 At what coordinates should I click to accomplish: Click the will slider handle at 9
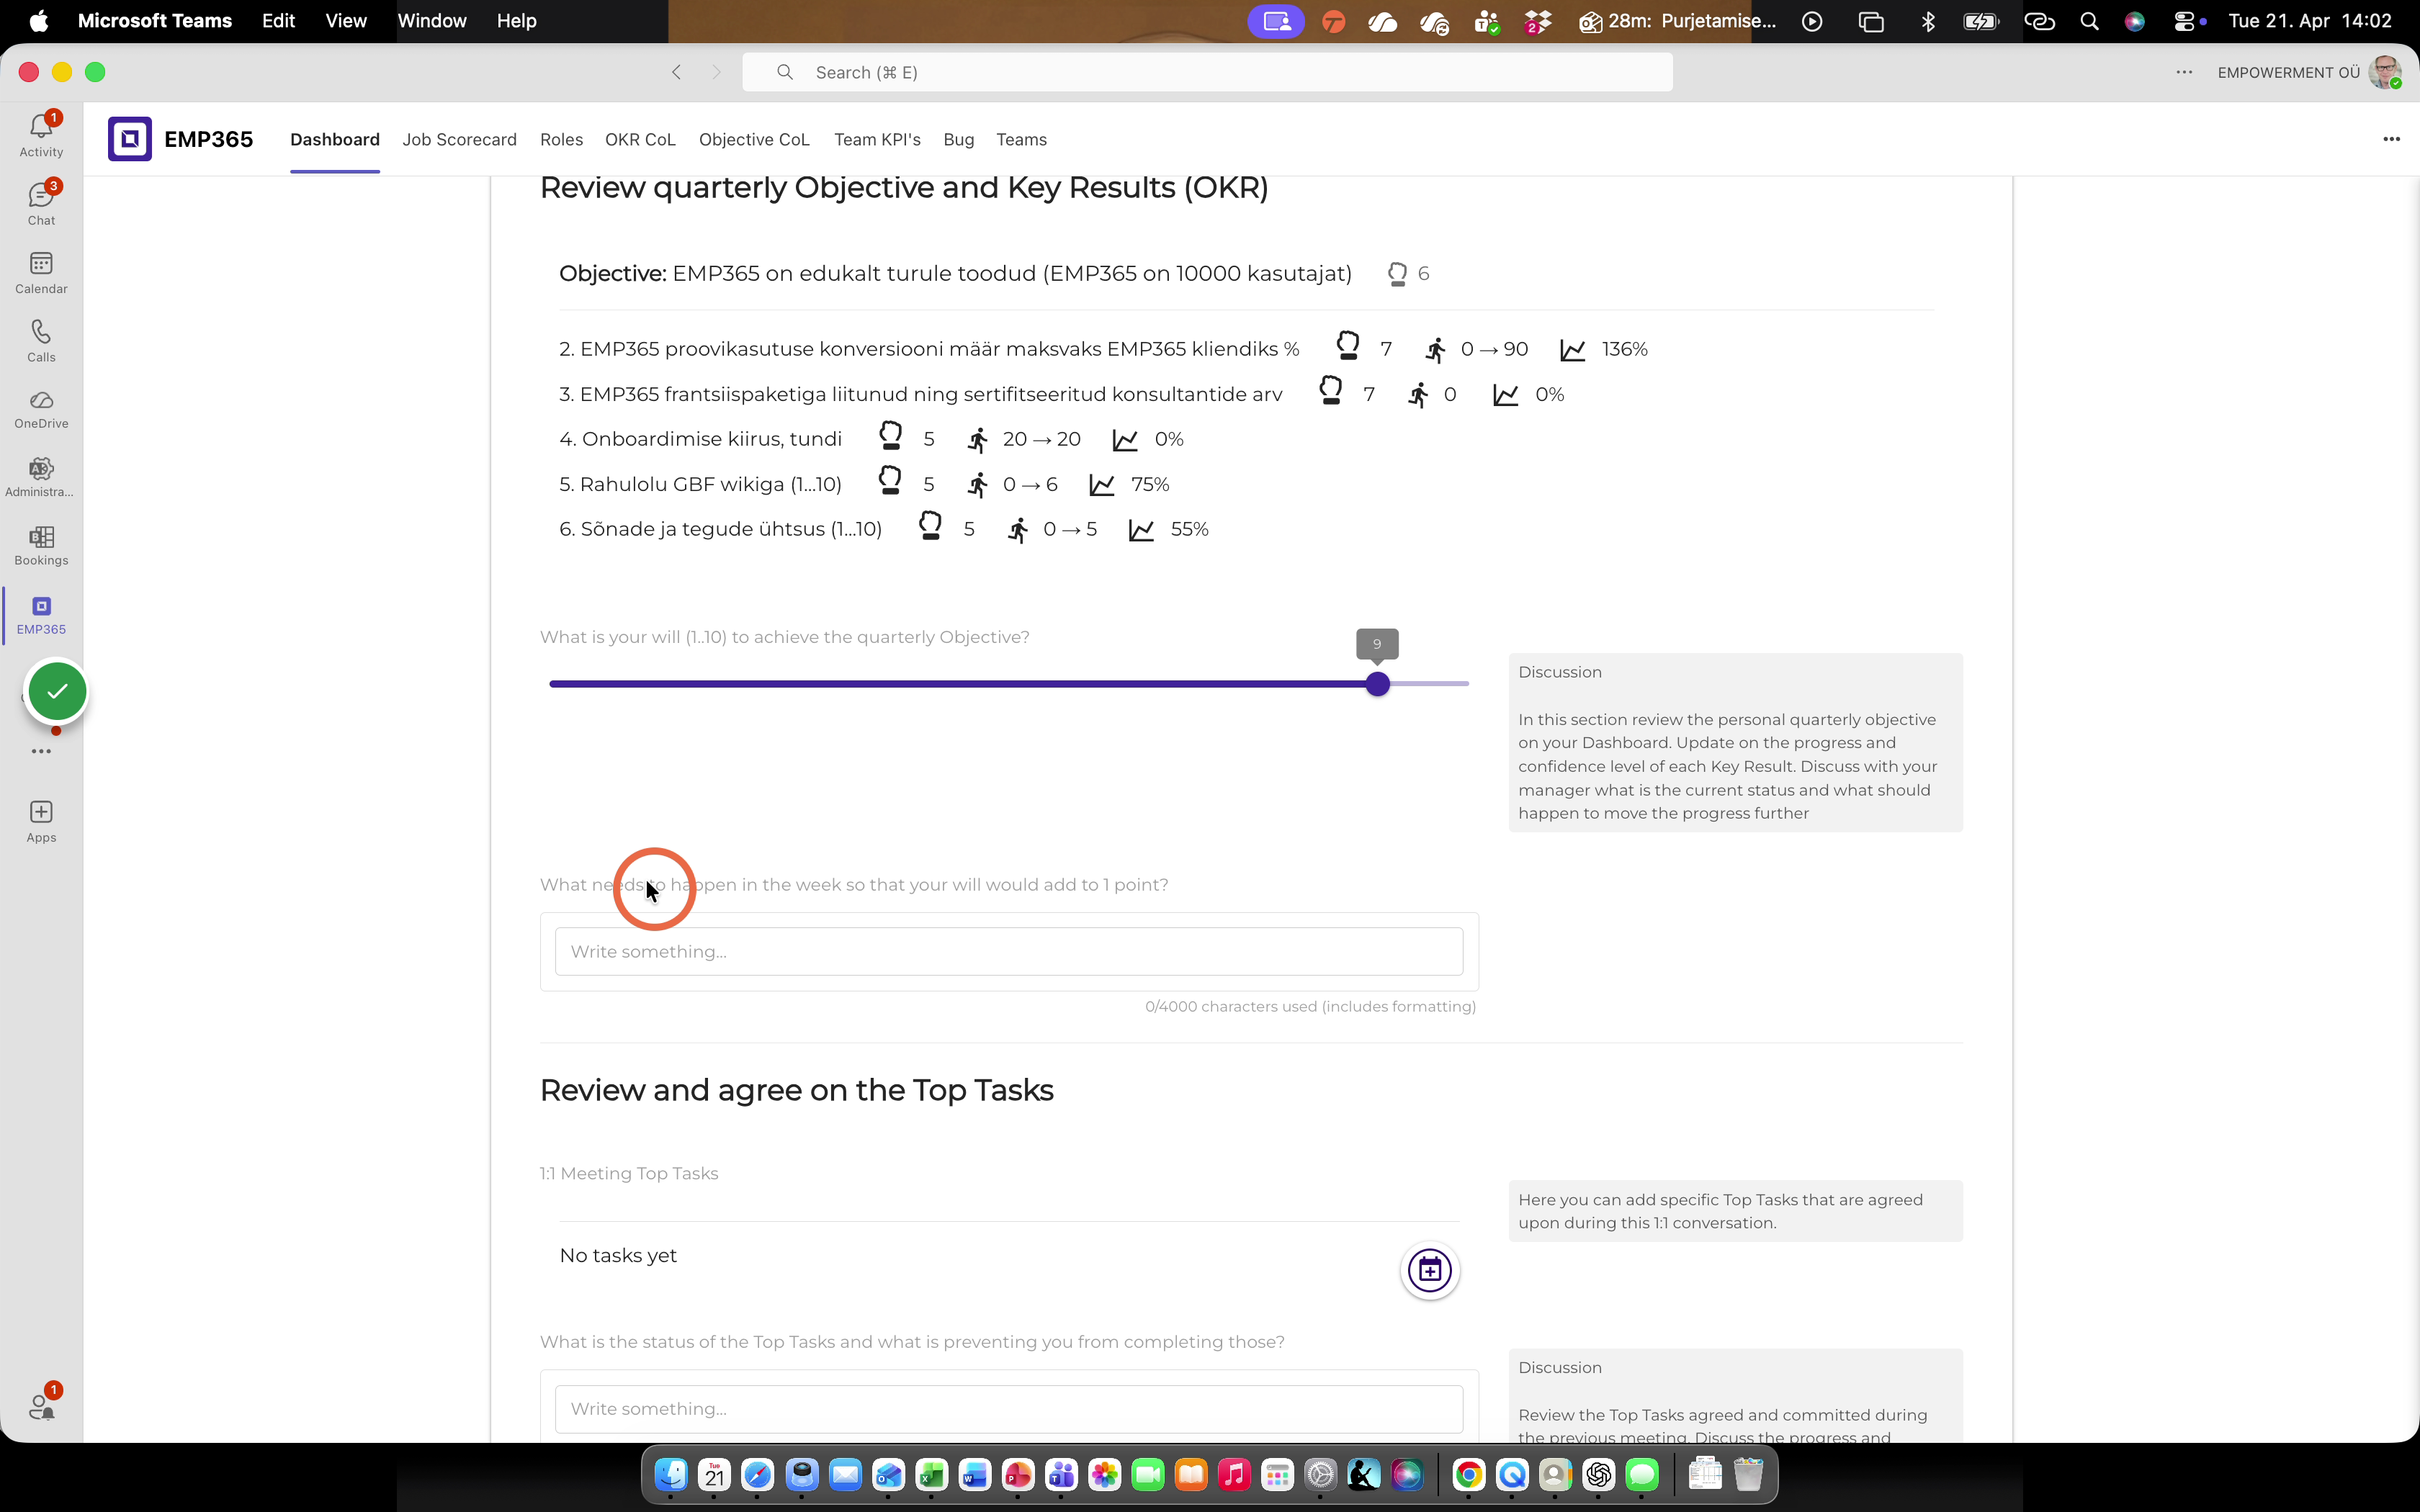click(x=1377, y=684)
